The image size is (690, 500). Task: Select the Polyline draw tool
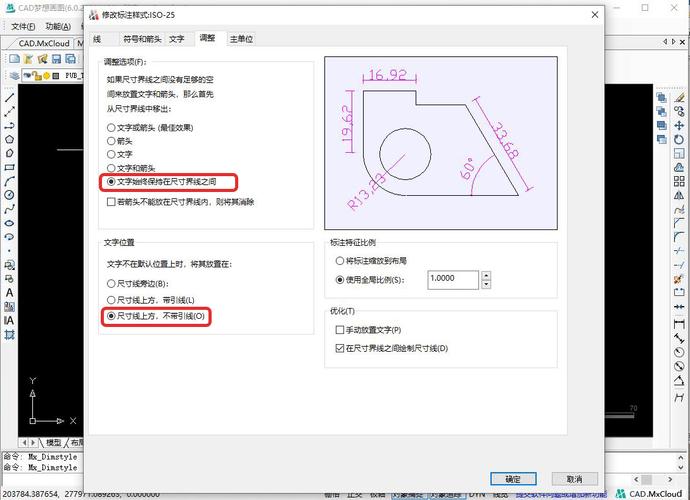pyautogui.click(x=9, y=125)
